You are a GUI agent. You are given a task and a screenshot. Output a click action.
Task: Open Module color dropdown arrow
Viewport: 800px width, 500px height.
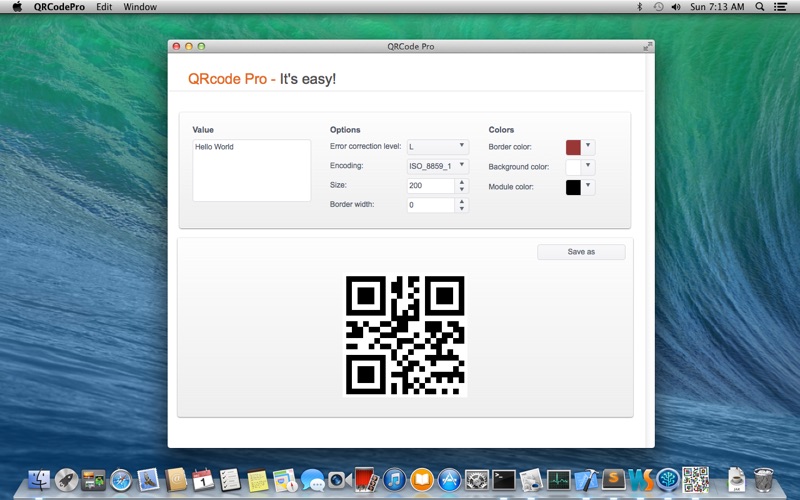point(588,187)
